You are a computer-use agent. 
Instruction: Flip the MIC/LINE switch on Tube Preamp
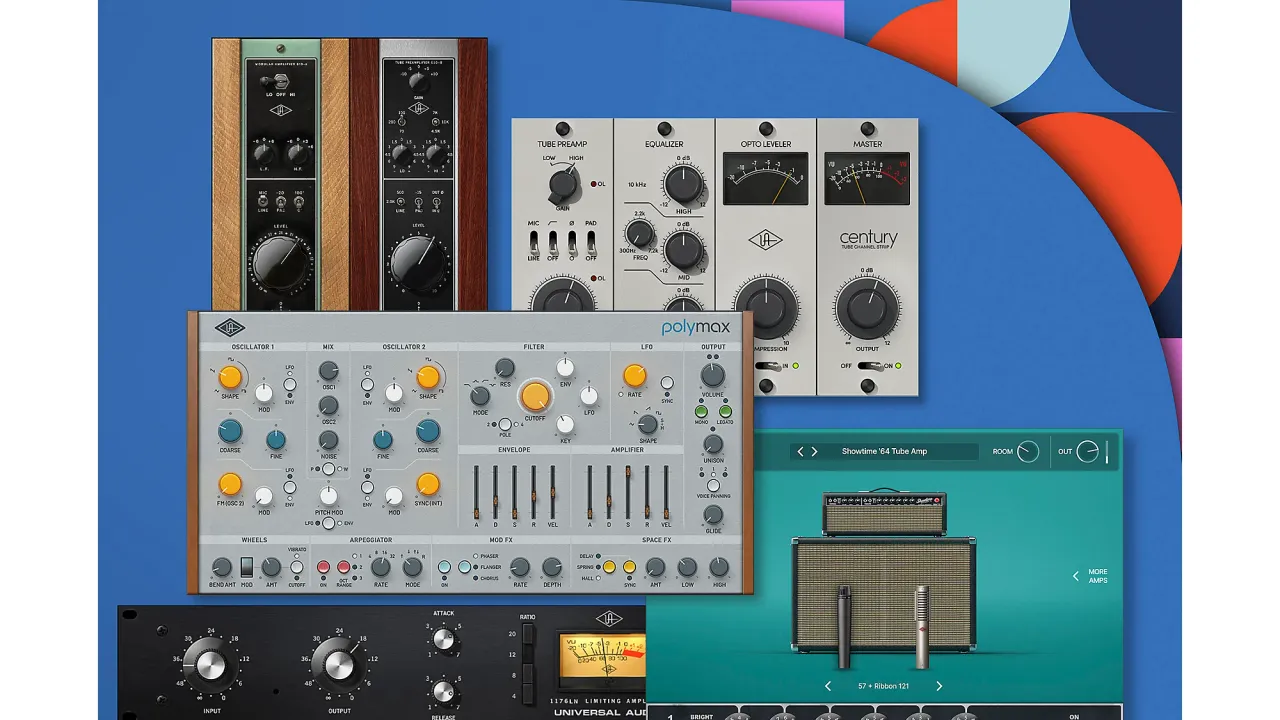(535, 242)
